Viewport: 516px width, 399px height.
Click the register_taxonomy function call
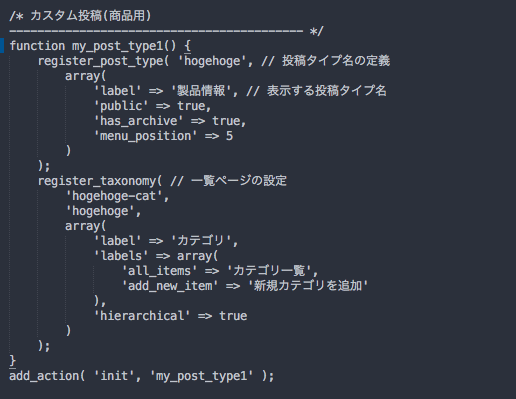pos(97,181)
